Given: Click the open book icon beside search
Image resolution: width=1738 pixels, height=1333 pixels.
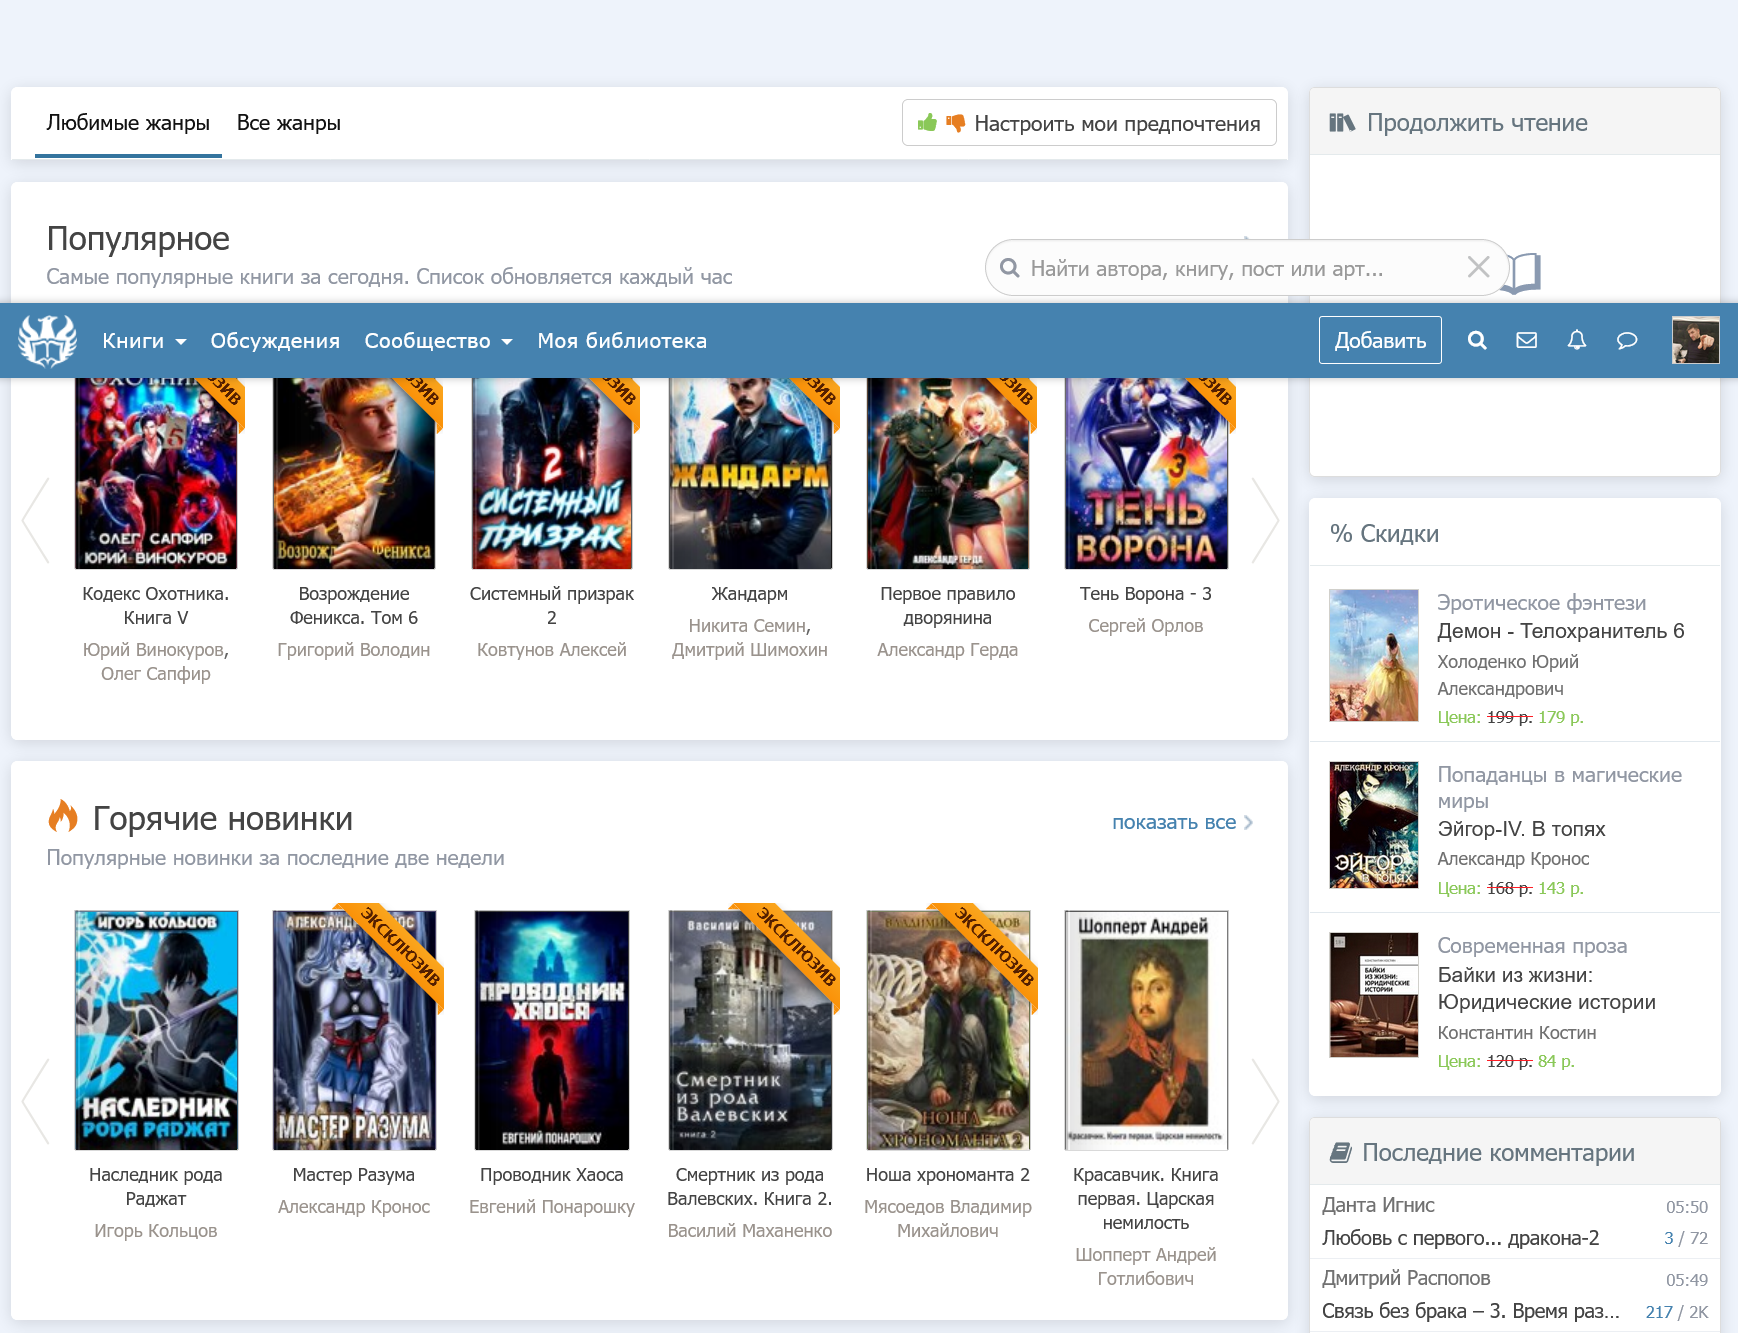Looking at the screenshot, I should pyautogui.click(x=1523, y=272).
